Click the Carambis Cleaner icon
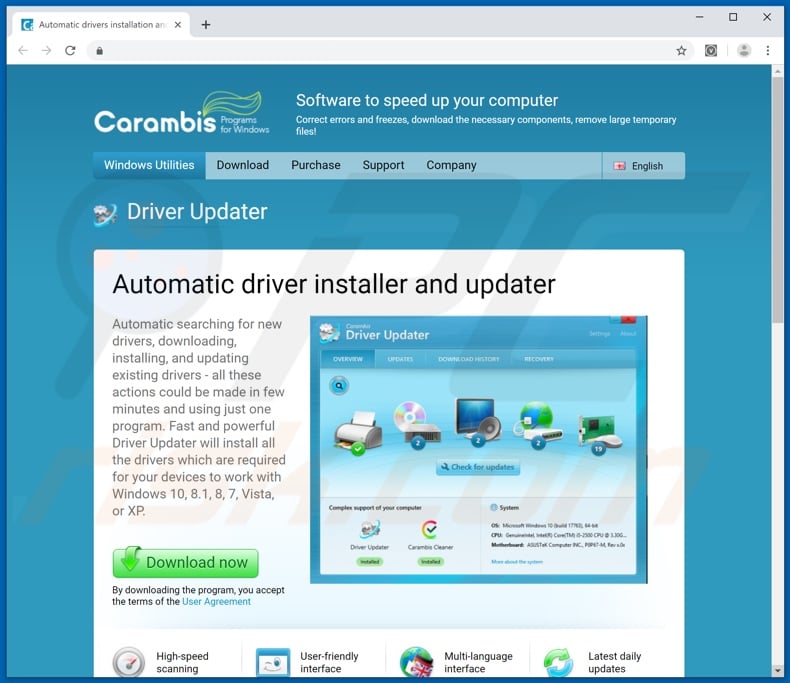This screenshot has width=790, height=683. (x=430, y=529)
